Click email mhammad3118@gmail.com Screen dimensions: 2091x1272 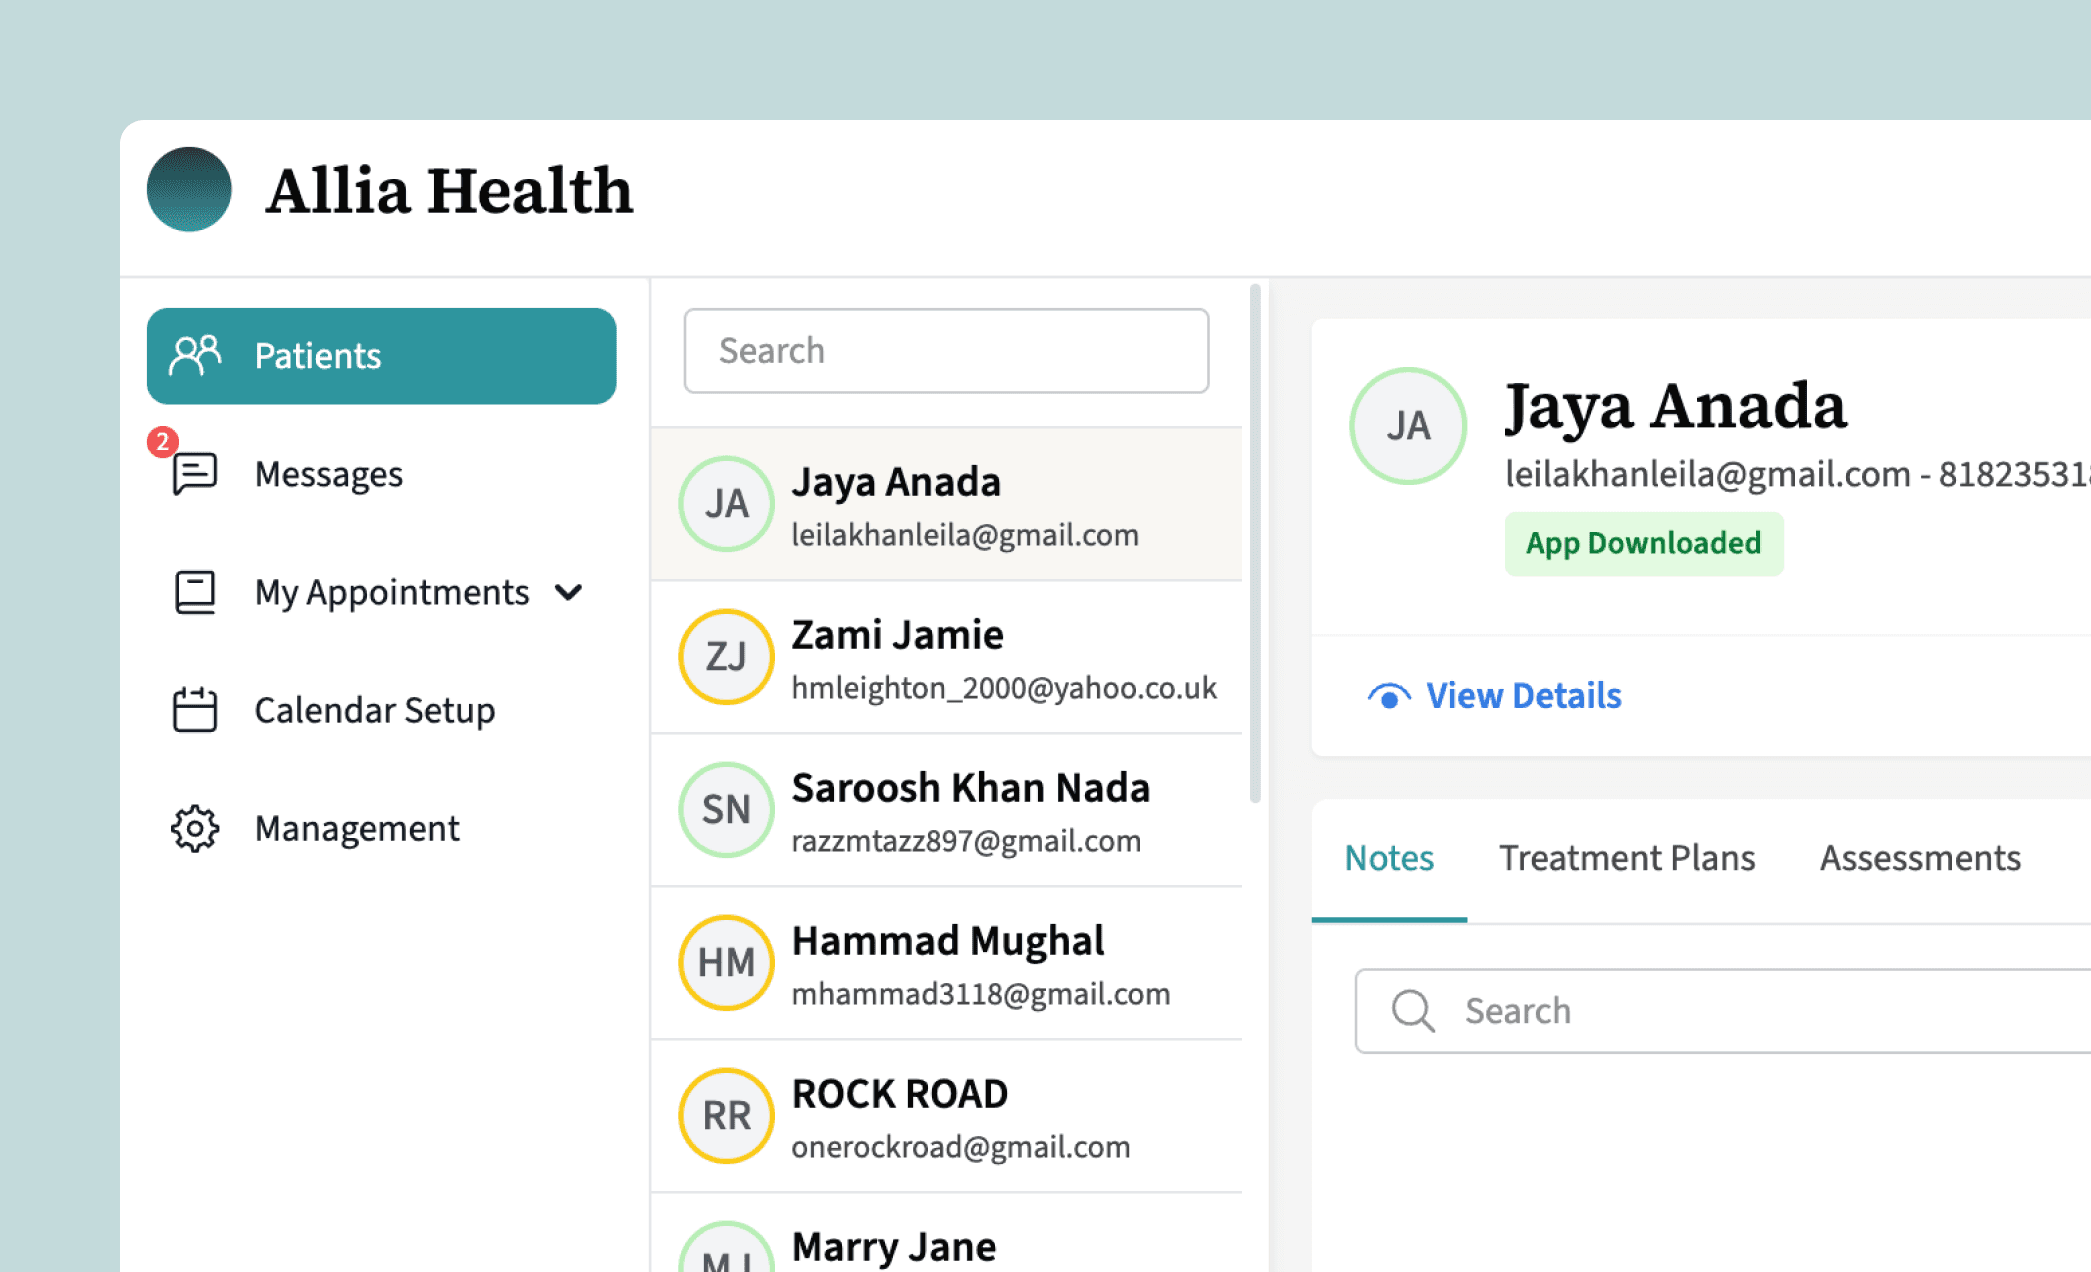pyautogui.click(x=981, y=994)
